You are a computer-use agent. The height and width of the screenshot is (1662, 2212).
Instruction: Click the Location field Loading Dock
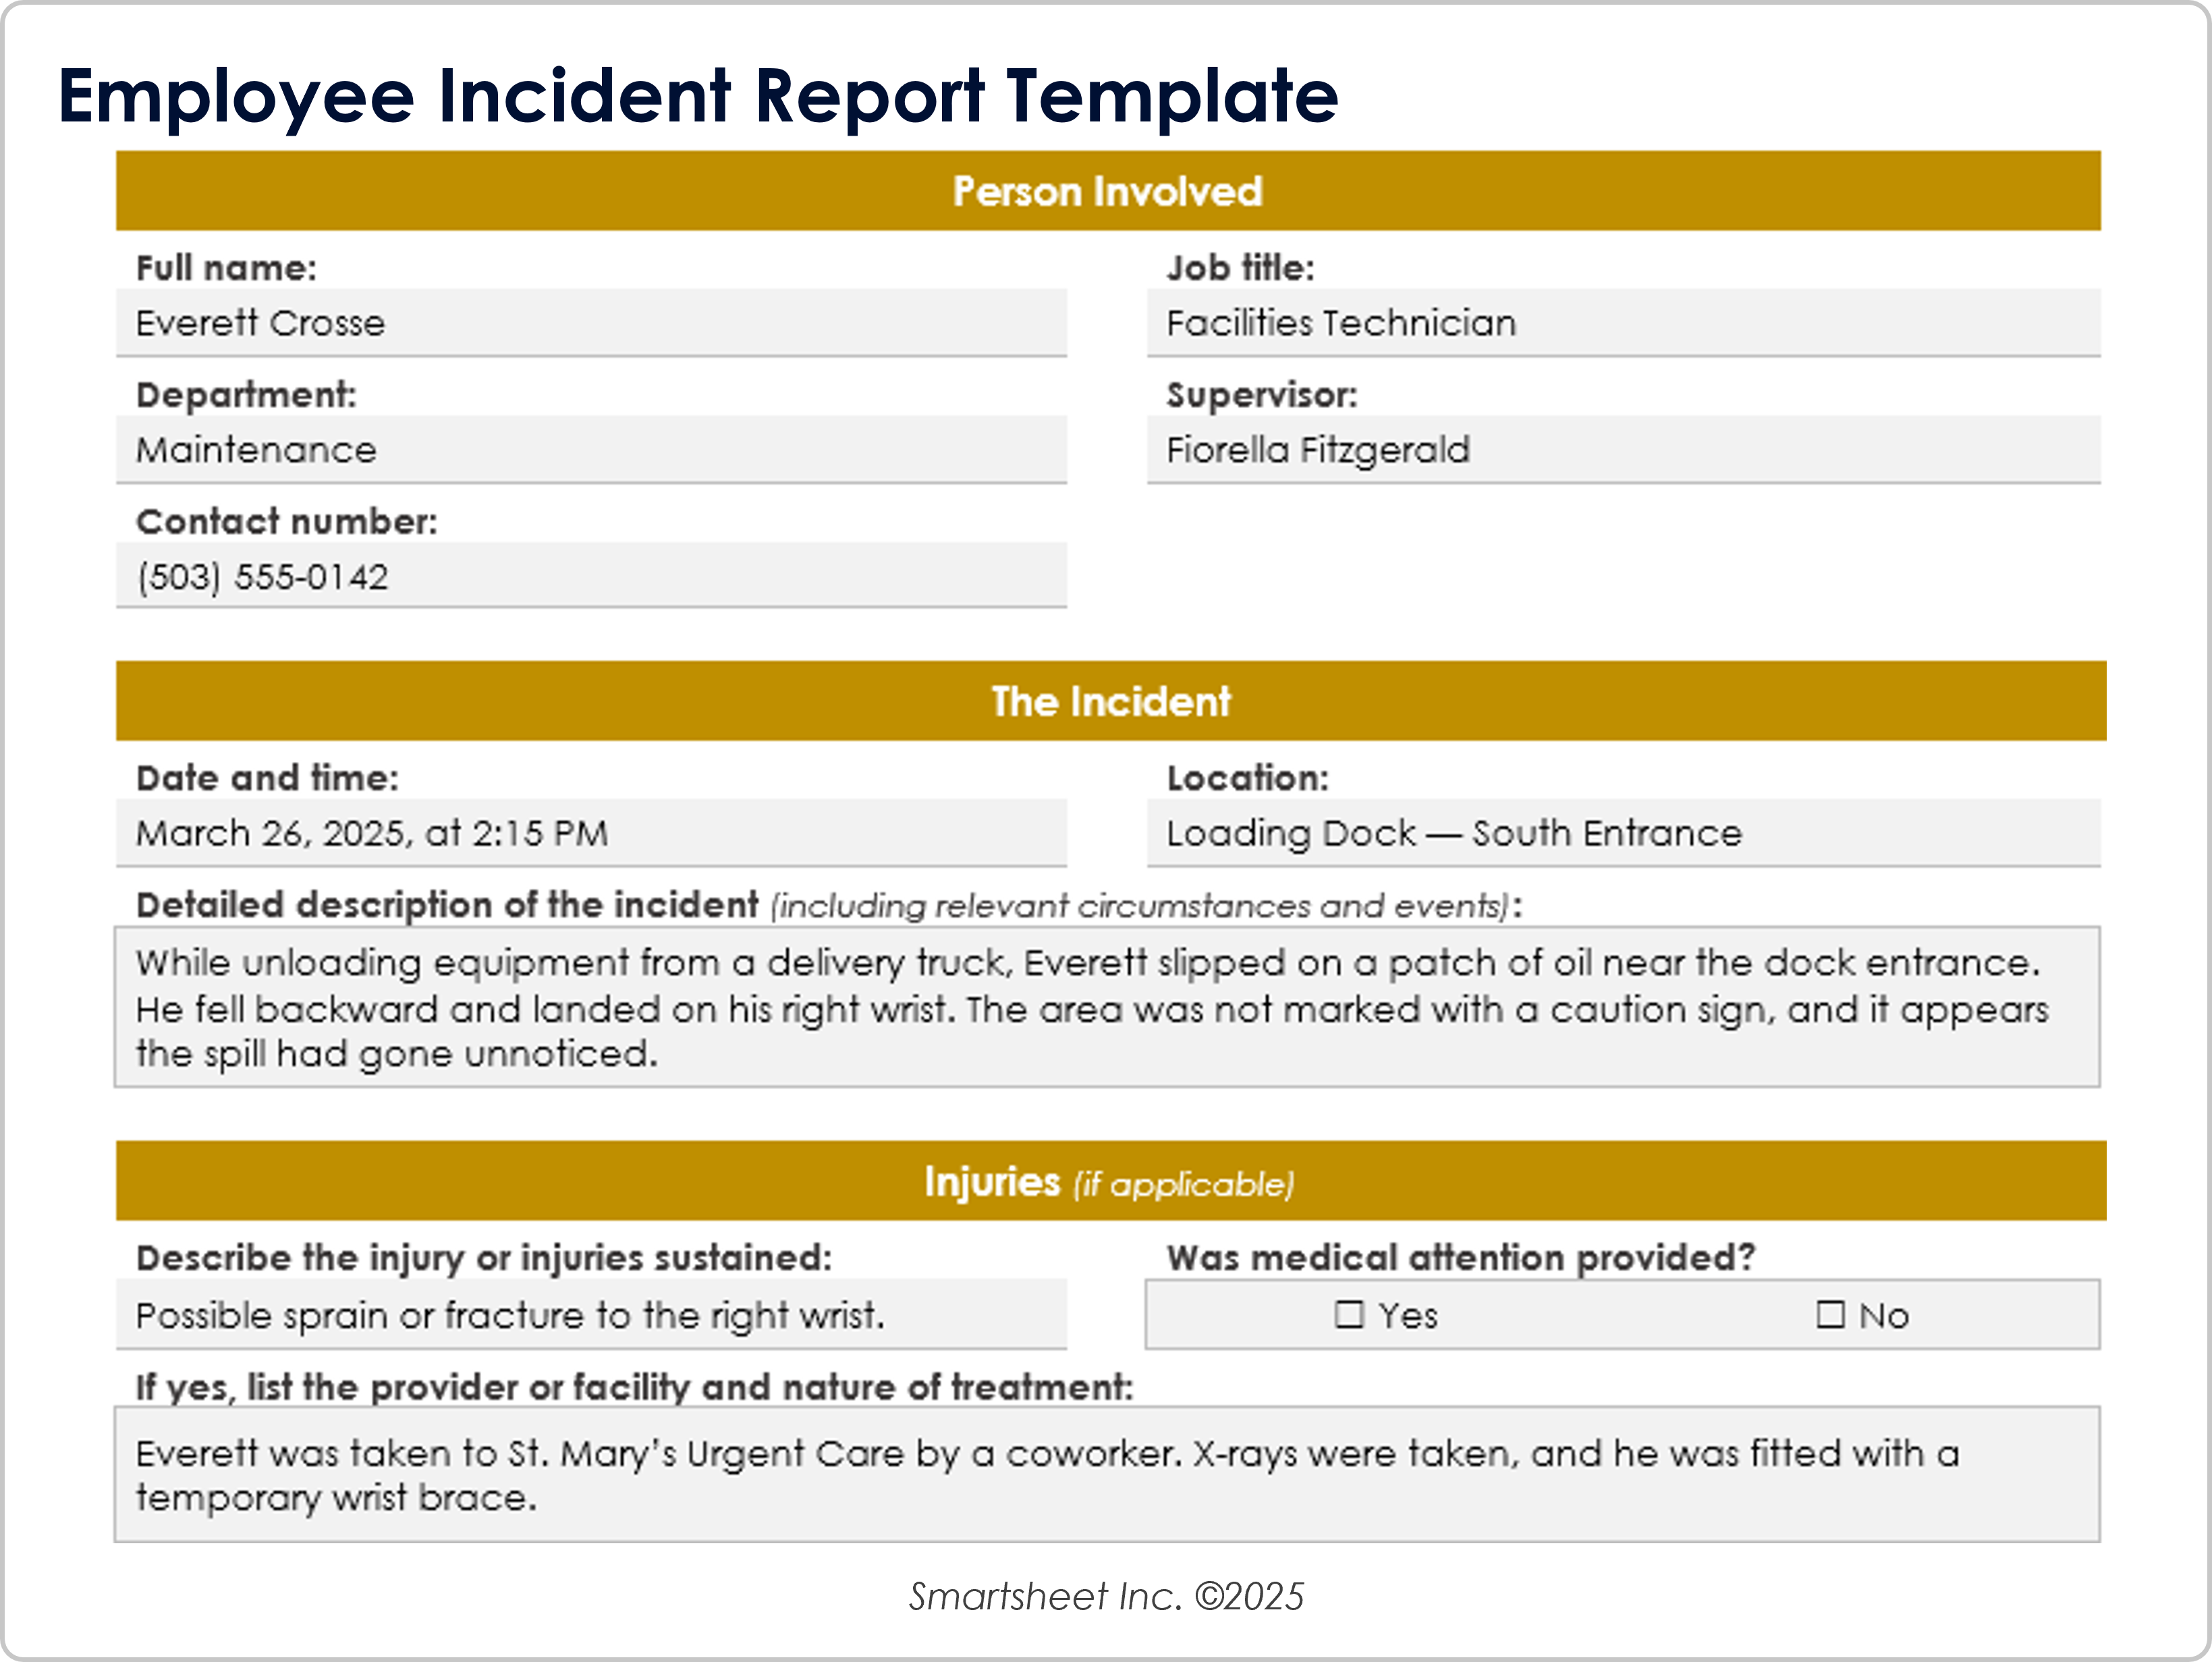point(1622,833)
